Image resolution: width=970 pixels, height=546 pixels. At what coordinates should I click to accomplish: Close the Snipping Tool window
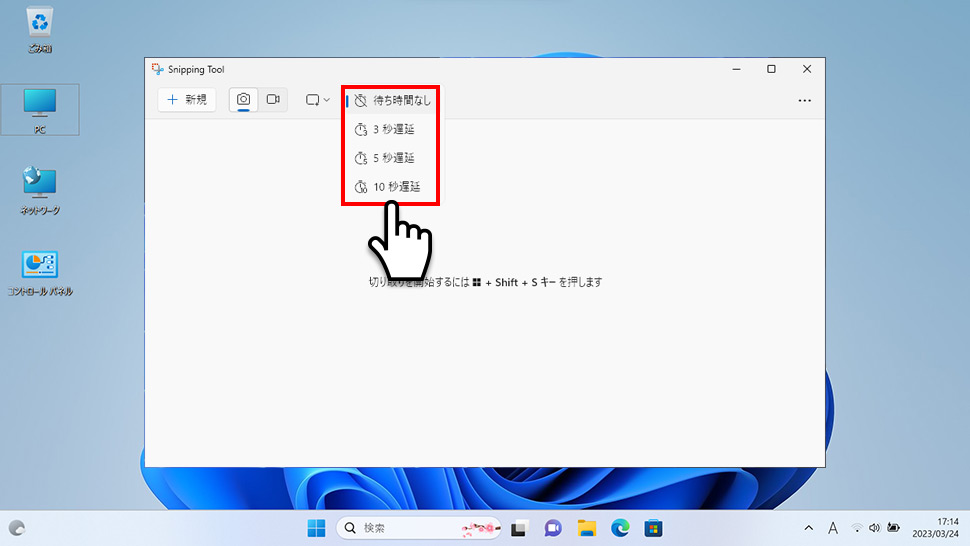coord(807,69)
